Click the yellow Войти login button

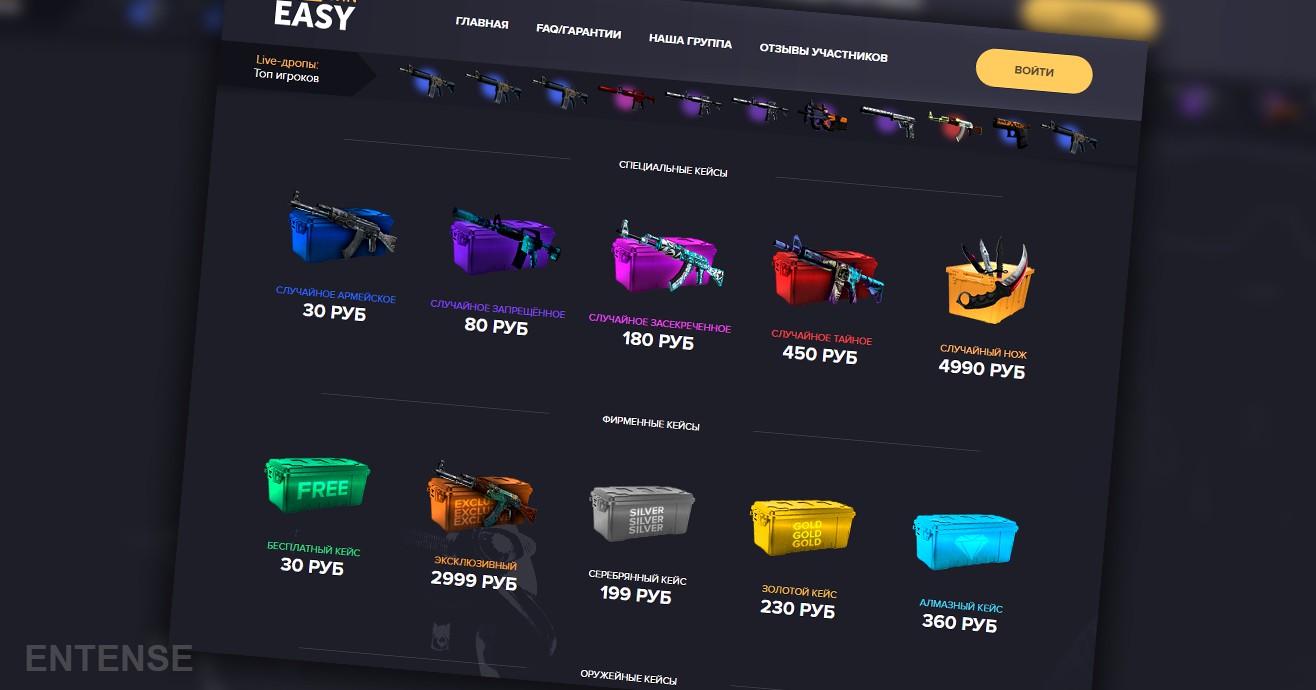click(x=1034, y=71)
